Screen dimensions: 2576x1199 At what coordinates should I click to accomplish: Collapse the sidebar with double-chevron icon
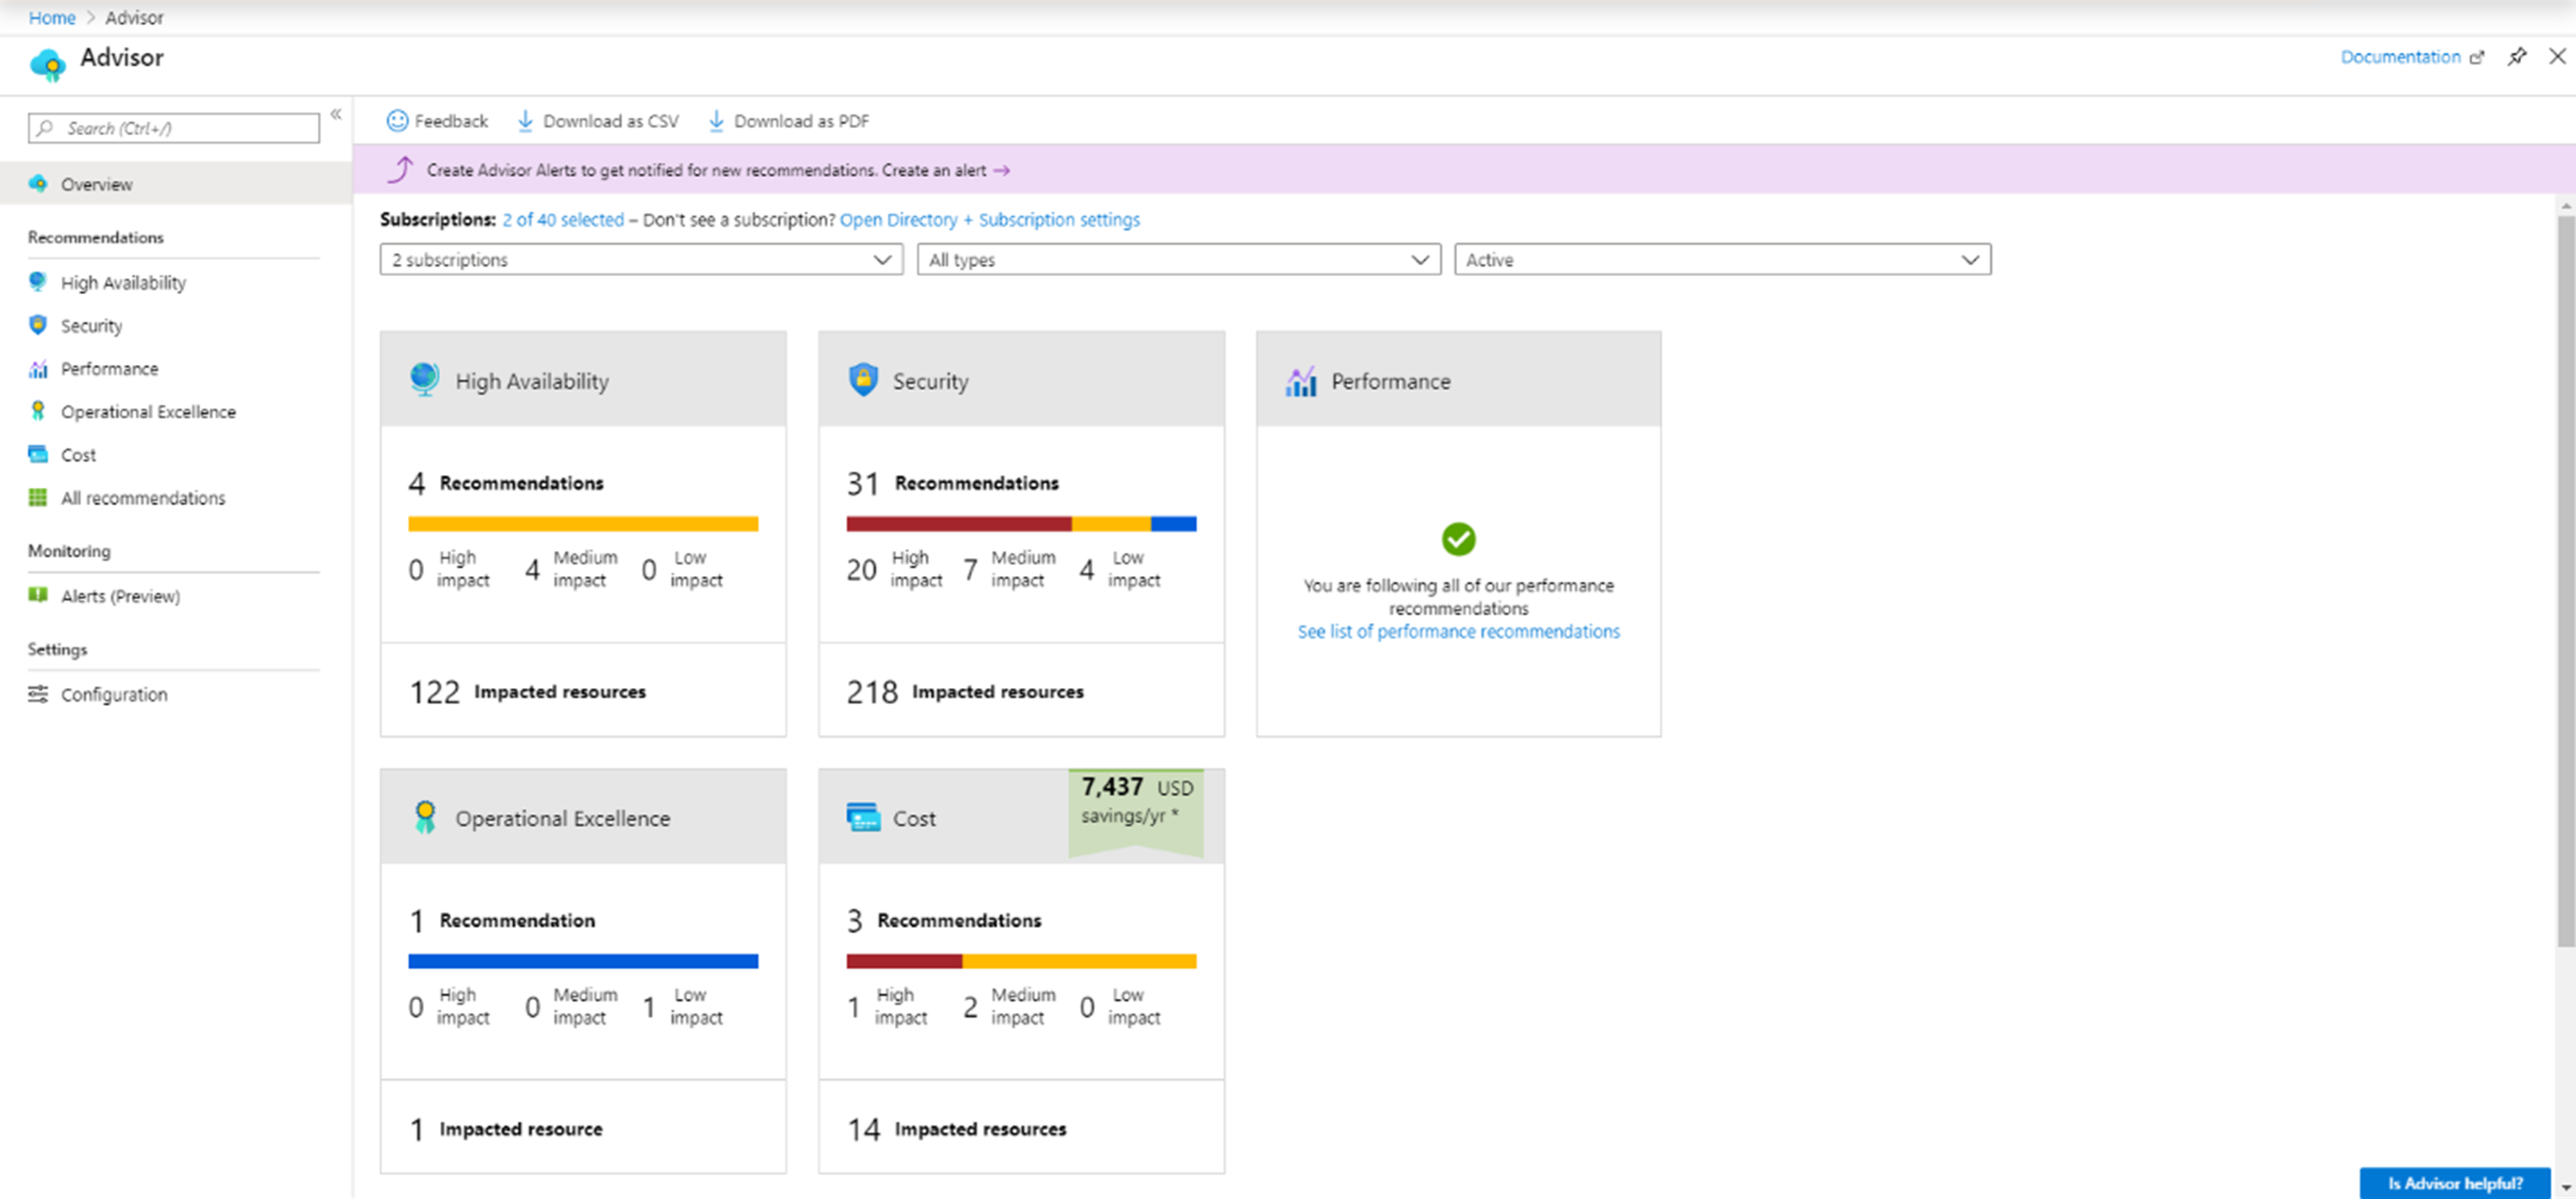336,114
